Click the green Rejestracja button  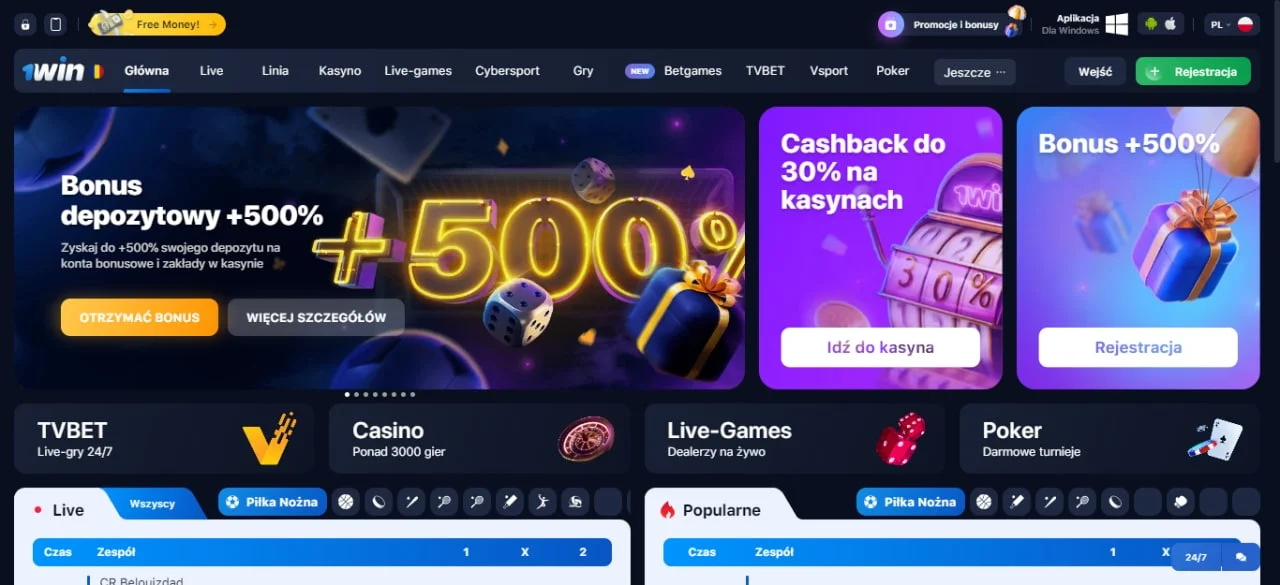click(x=1193, y=72)
